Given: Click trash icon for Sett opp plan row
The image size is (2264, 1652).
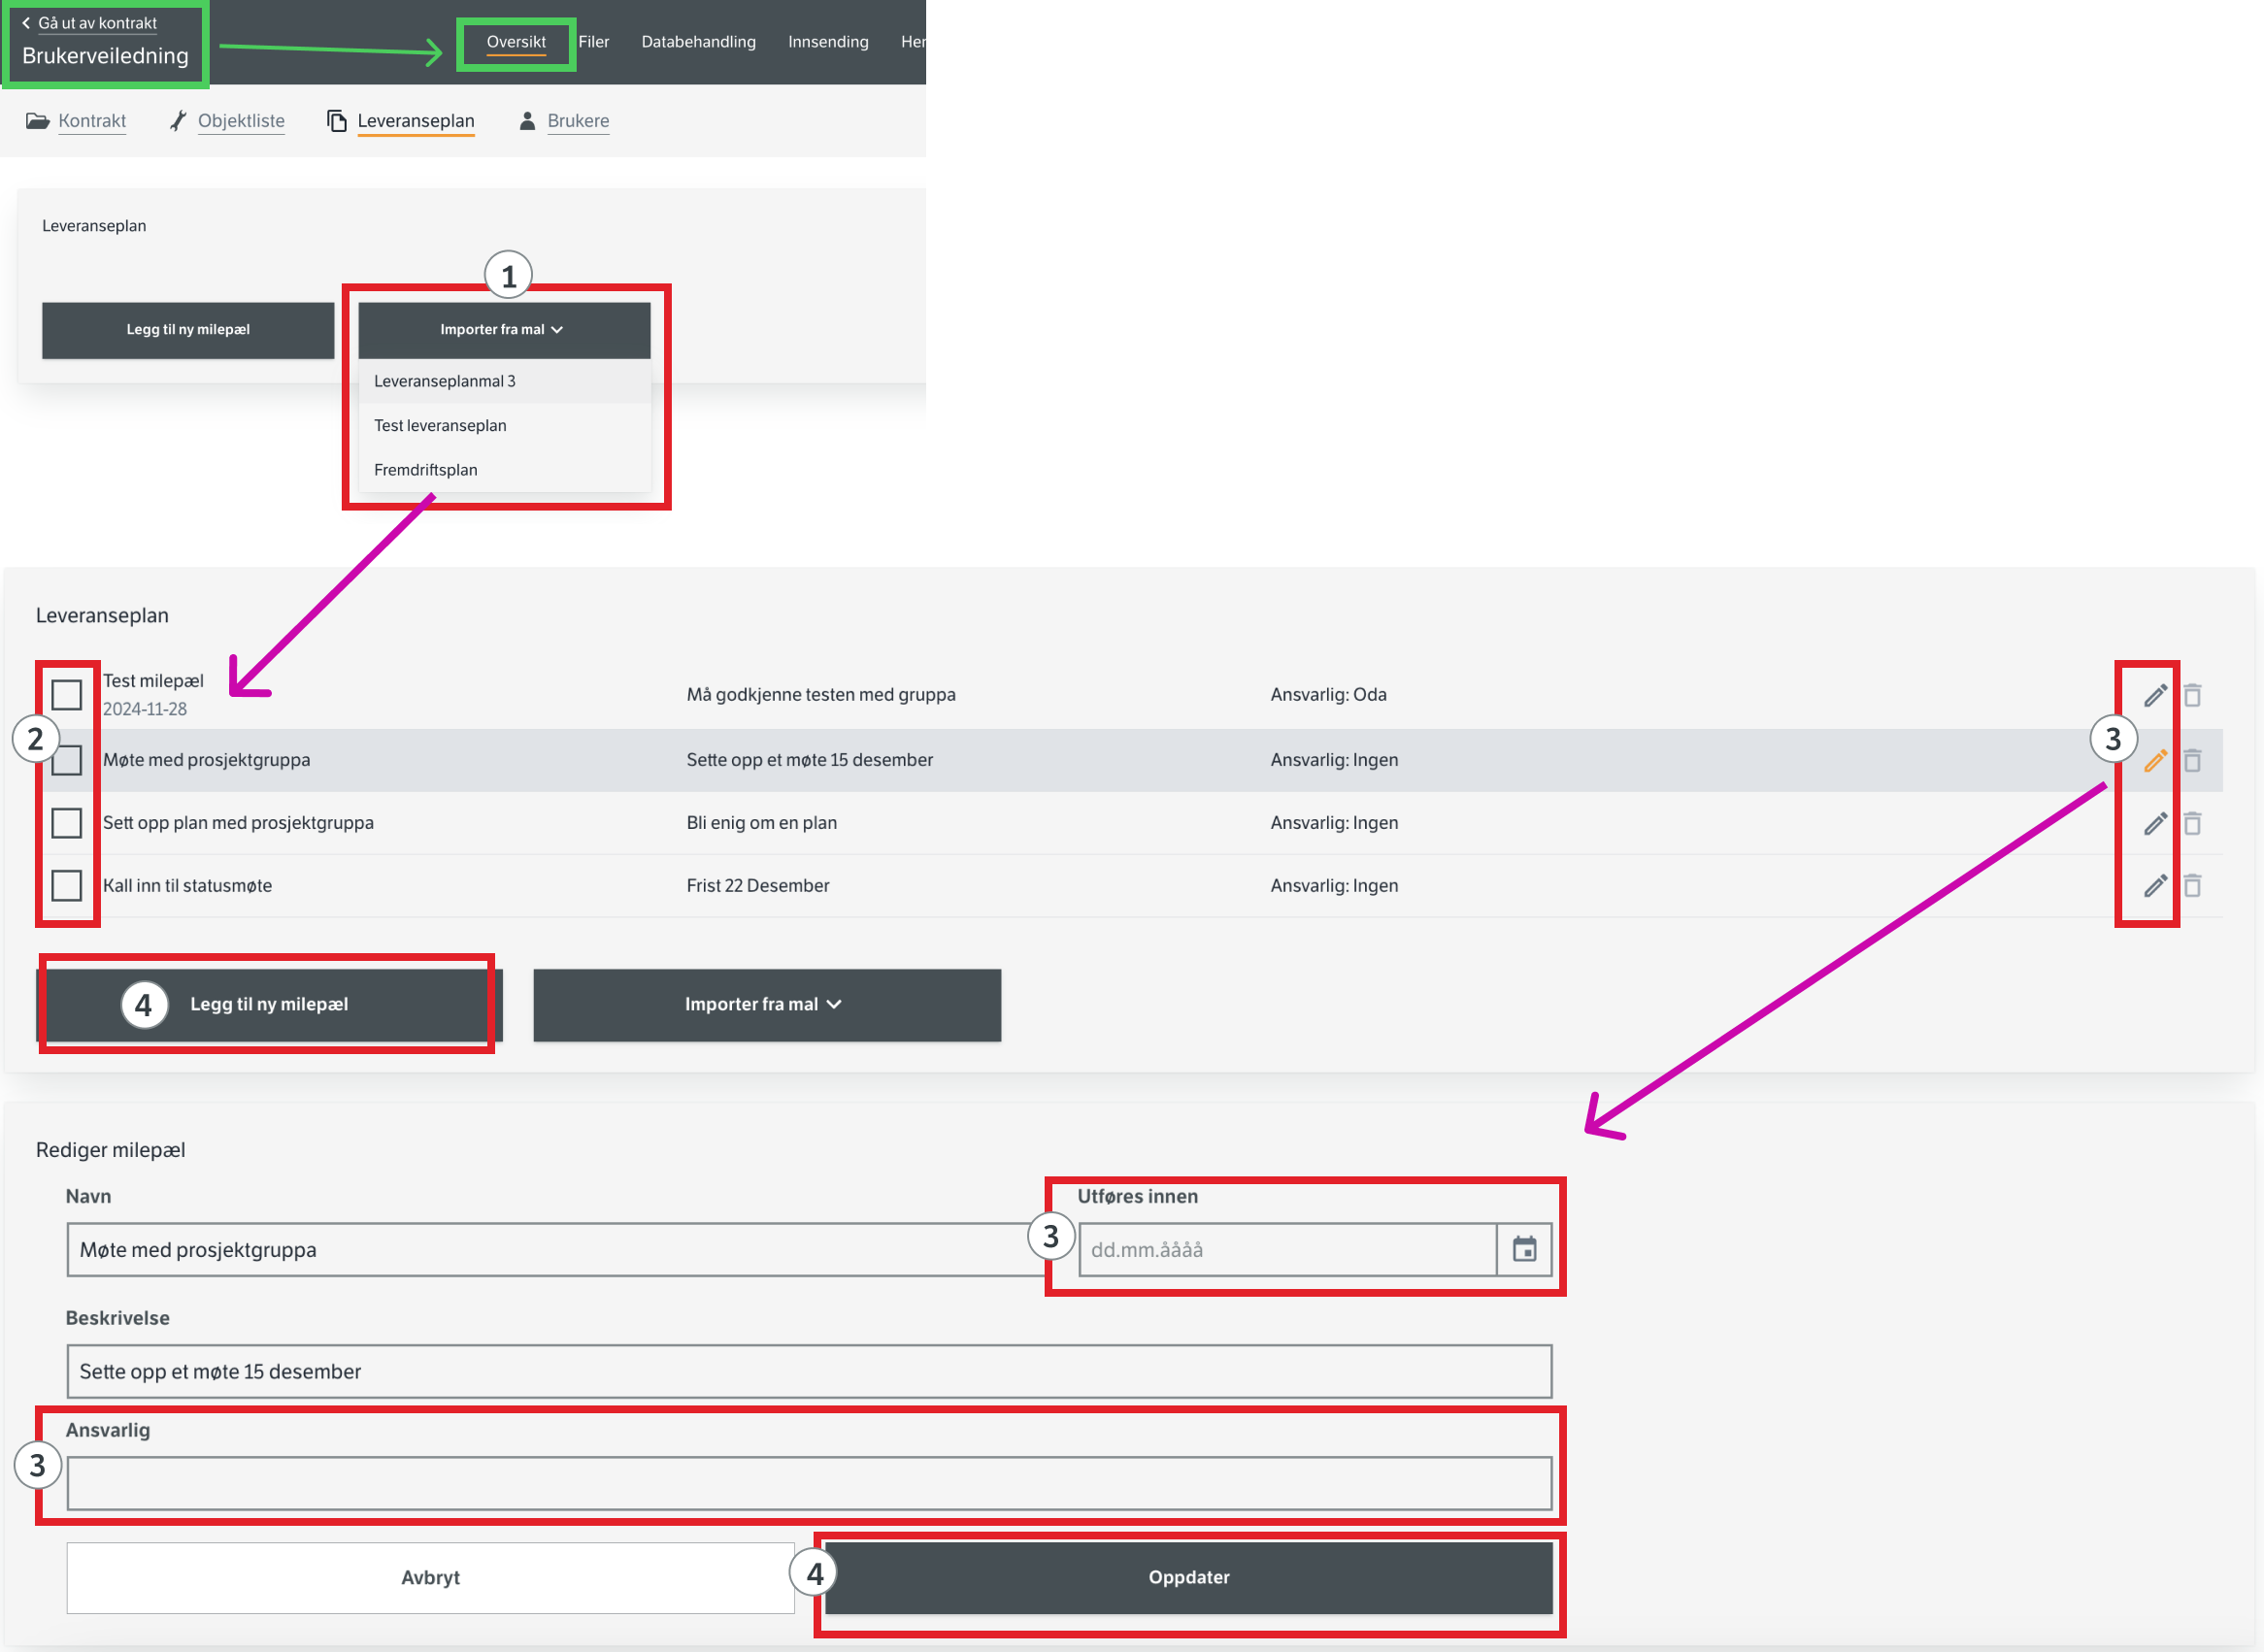Looking at the screenshot, I should pos(2192,823).
